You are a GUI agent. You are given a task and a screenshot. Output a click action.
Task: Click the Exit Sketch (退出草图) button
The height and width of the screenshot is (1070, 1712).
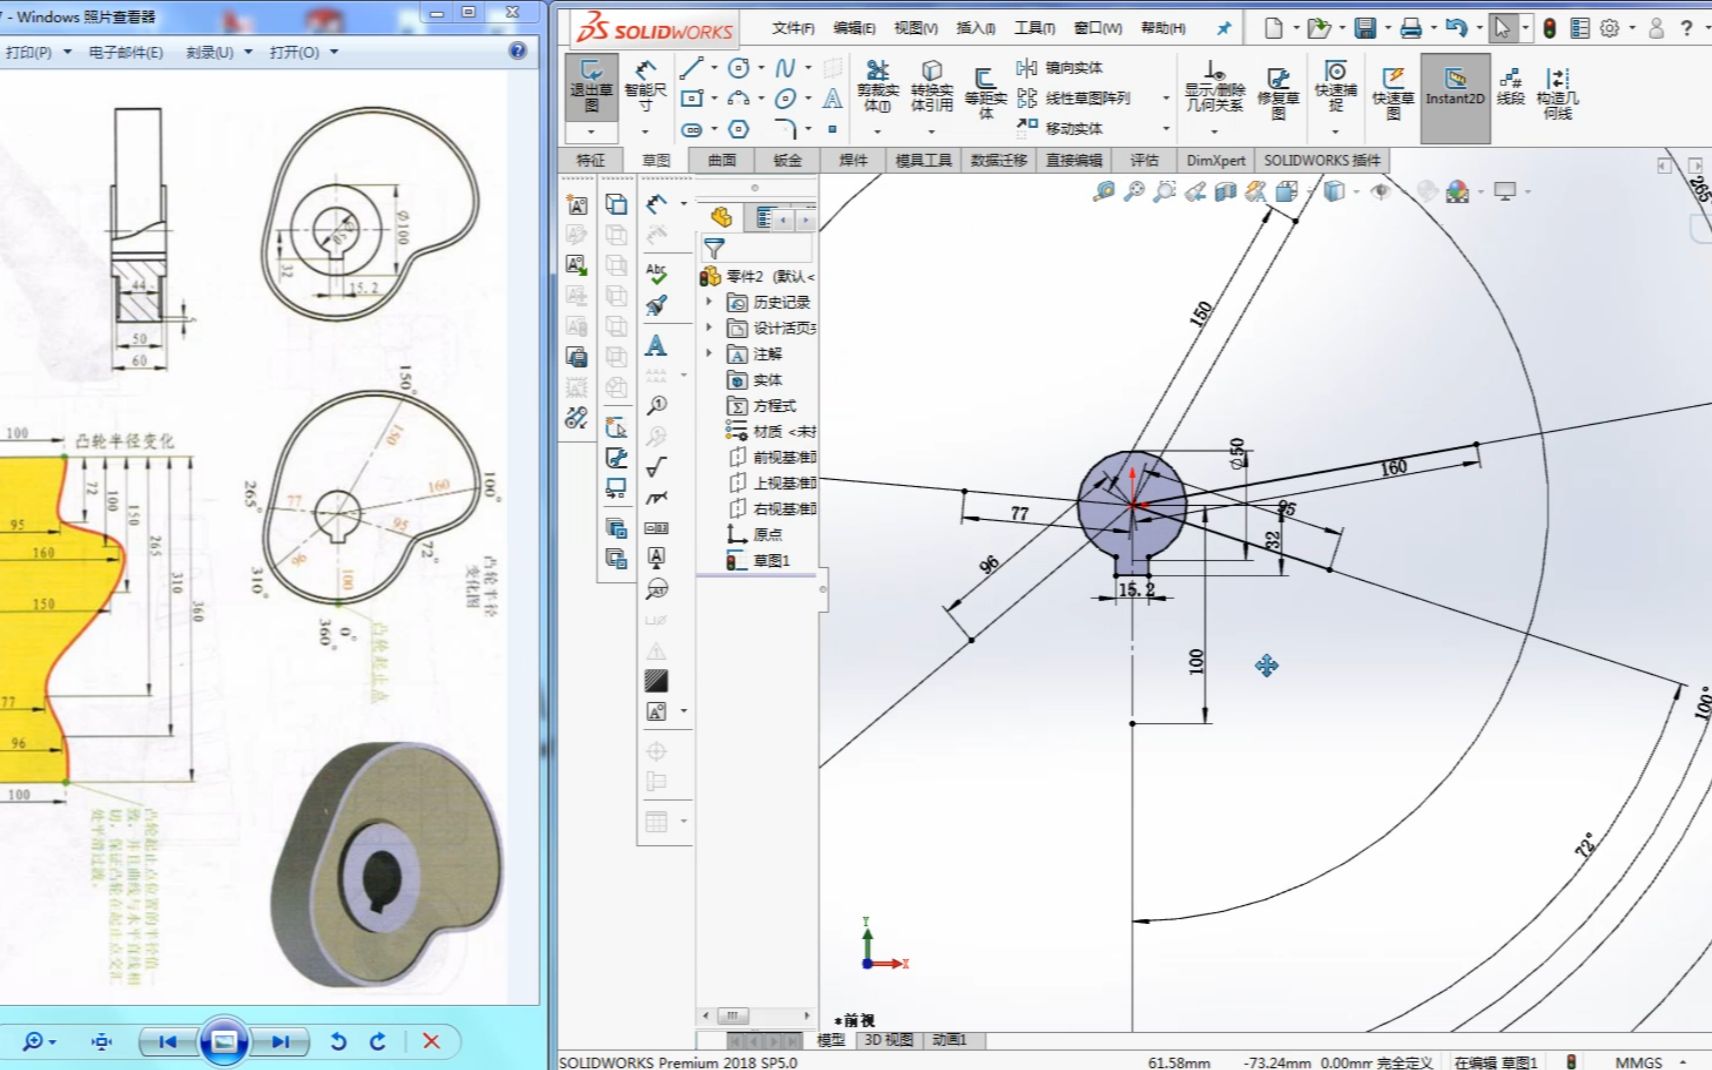tap(591, 86)
